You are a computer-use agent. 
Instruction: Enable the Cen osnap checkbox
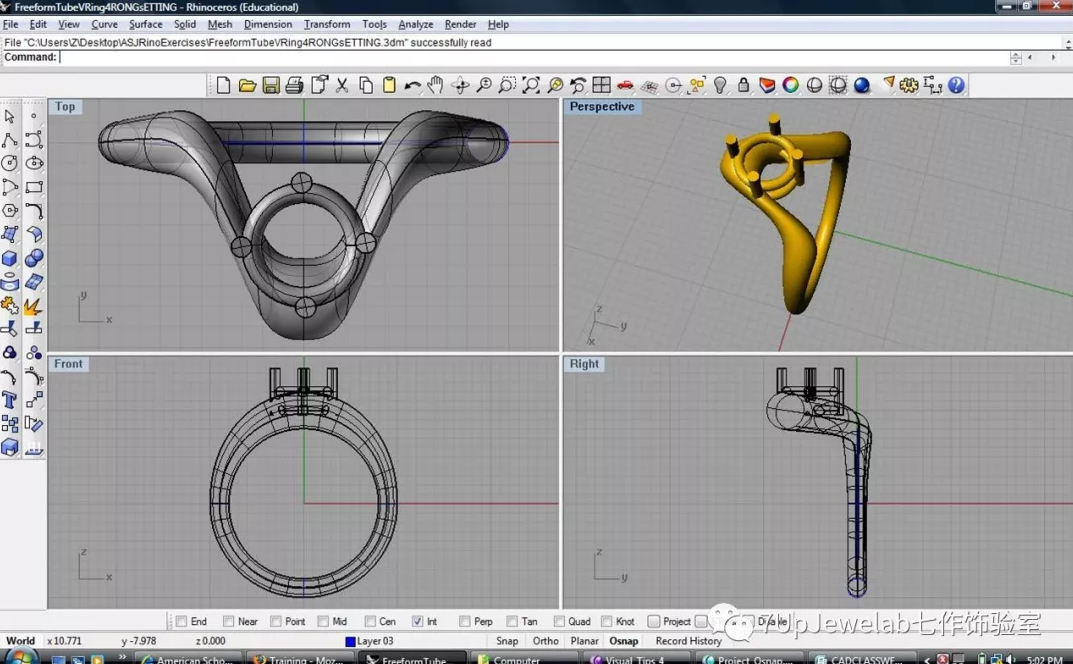click(370, 621)
